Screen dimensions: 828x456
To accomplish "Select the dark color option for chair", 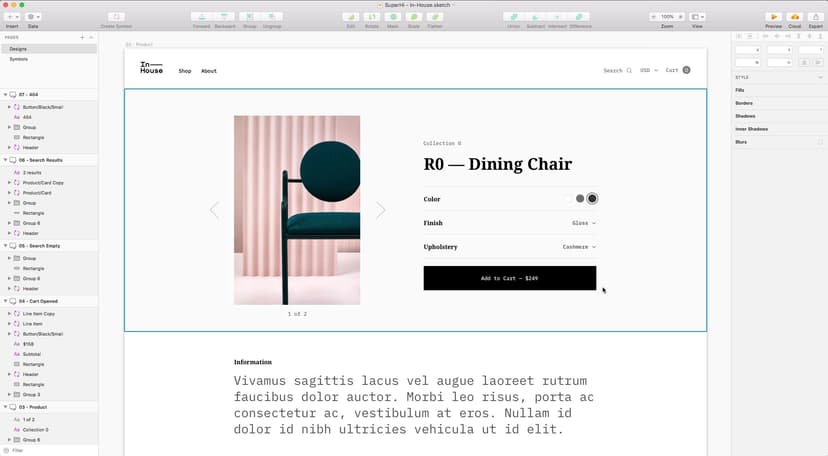I will coord(592,198).
